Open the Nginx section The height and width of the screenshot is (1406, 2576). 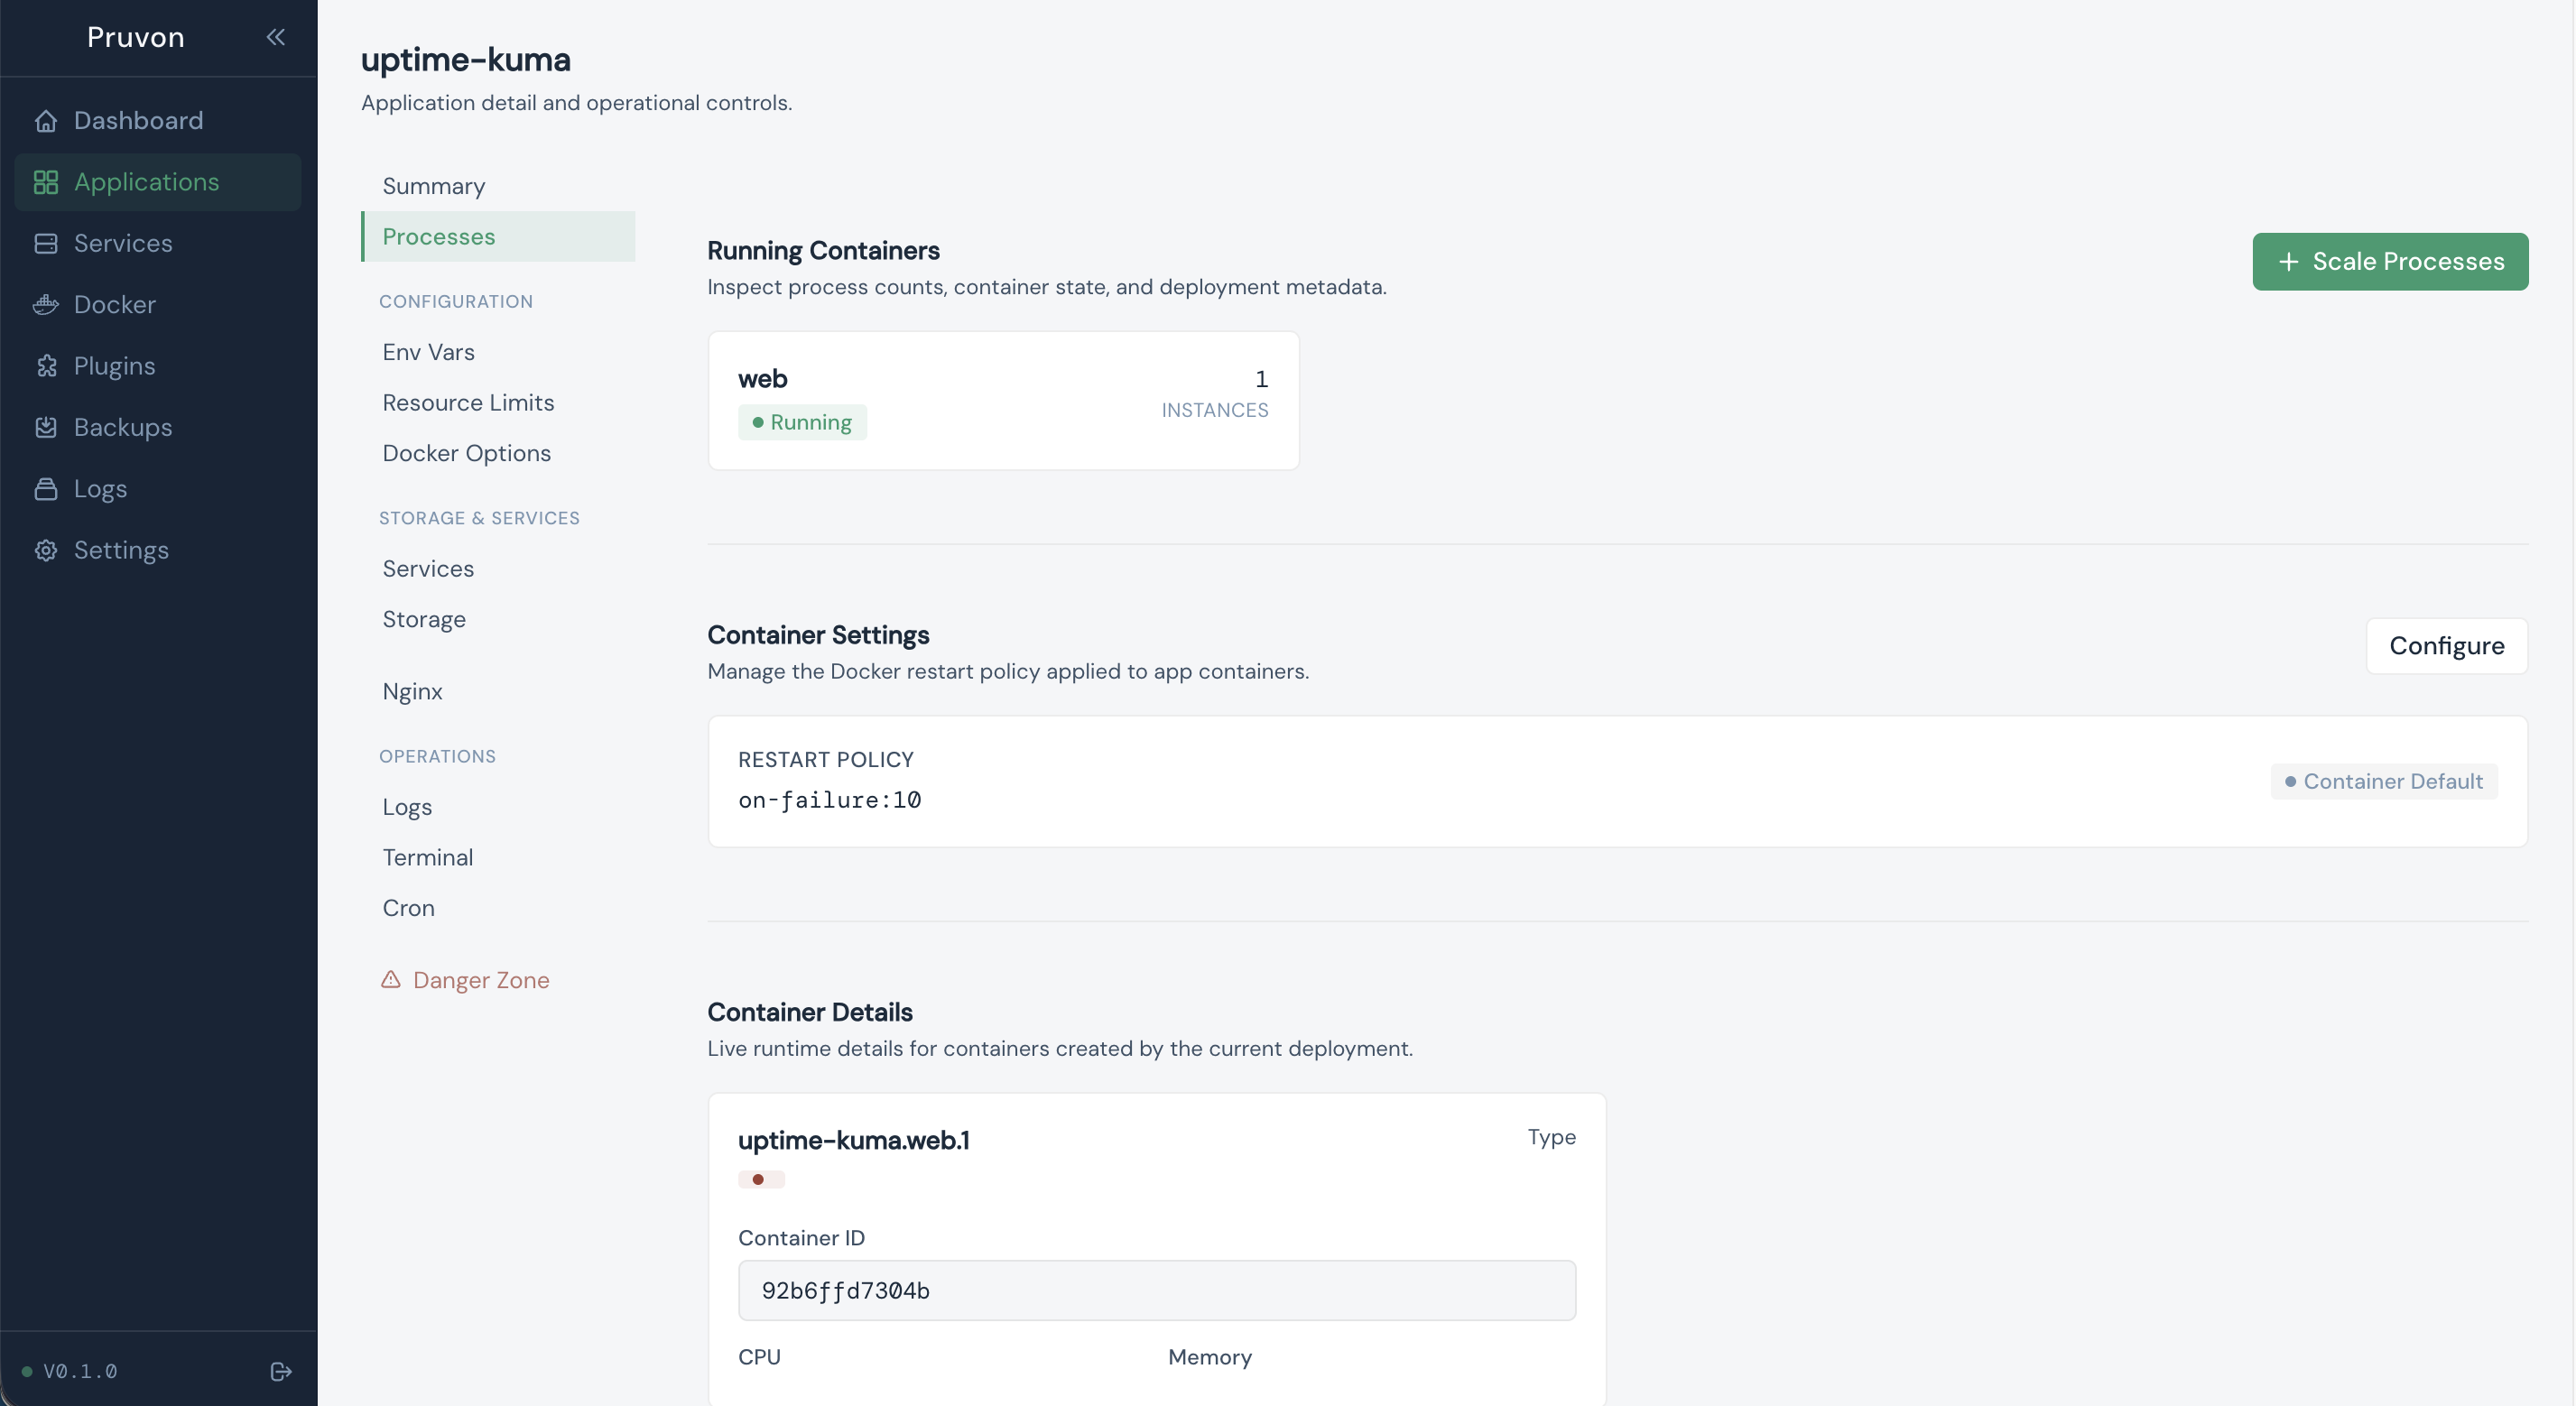498,692
